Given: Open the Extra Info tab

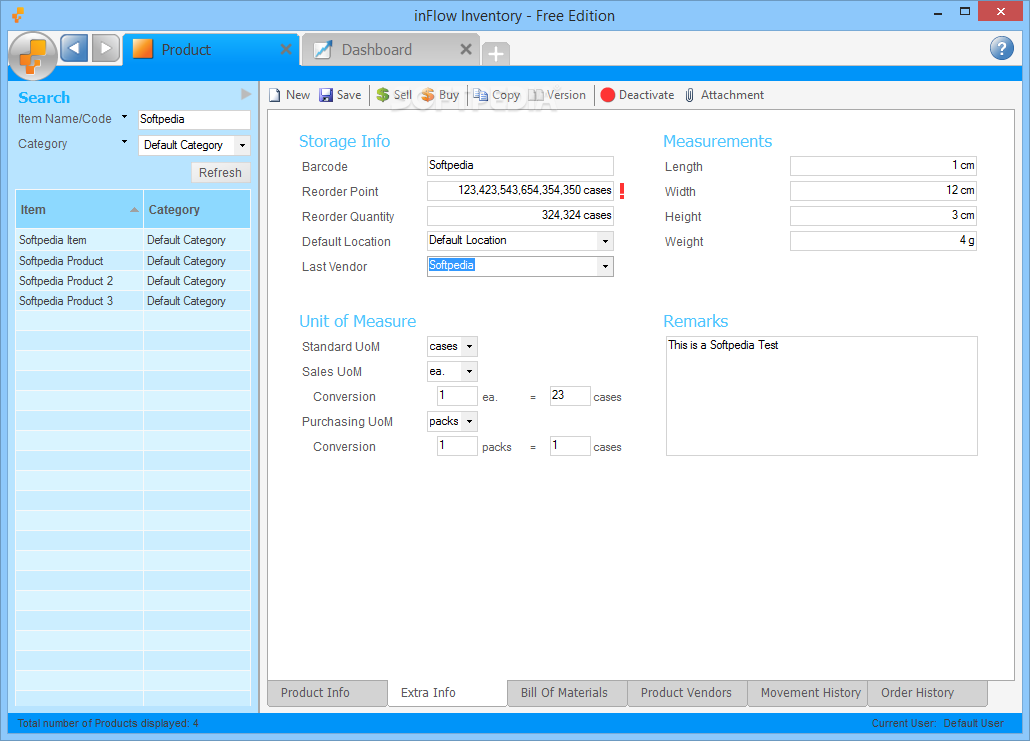Looking at the screenshot, I should coord(447,693).
